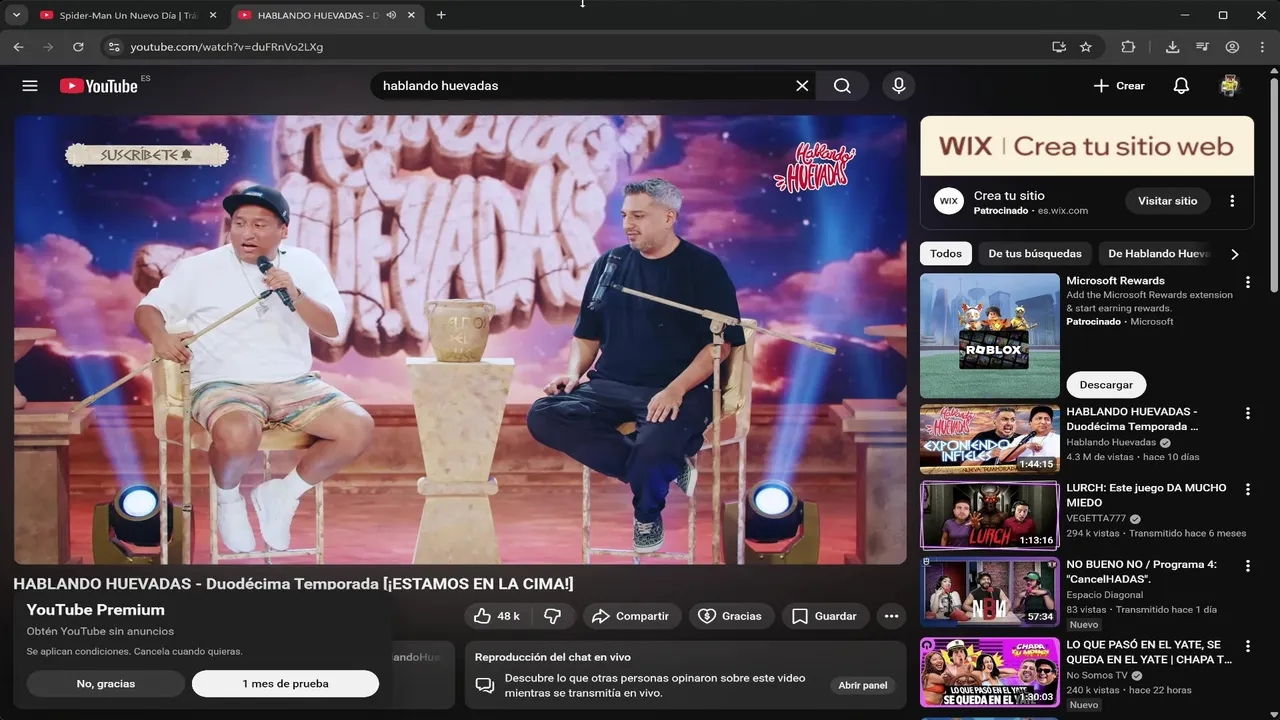Click Crea tu sitio ad title
Image resolution: width=1280 pixels, height=720 pixels.
(x=1009, y=196)
